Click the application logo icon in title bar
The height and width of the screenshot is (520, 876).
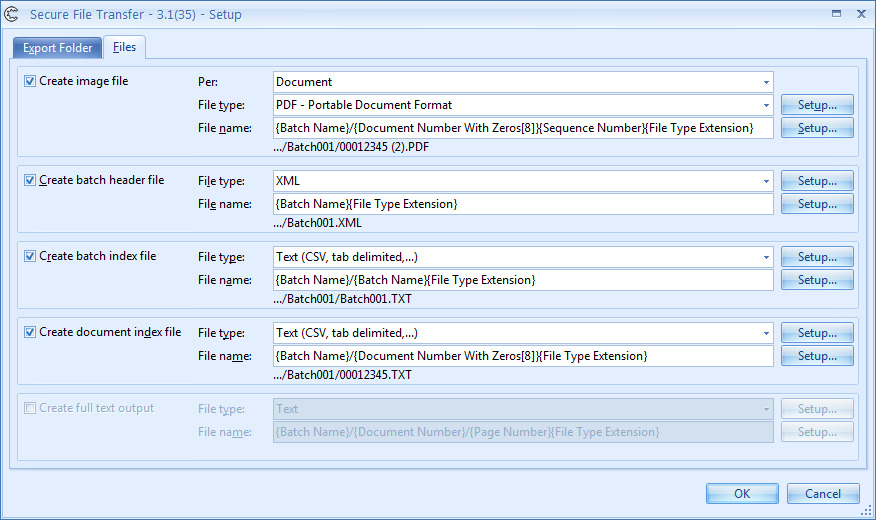pos(14,14)
